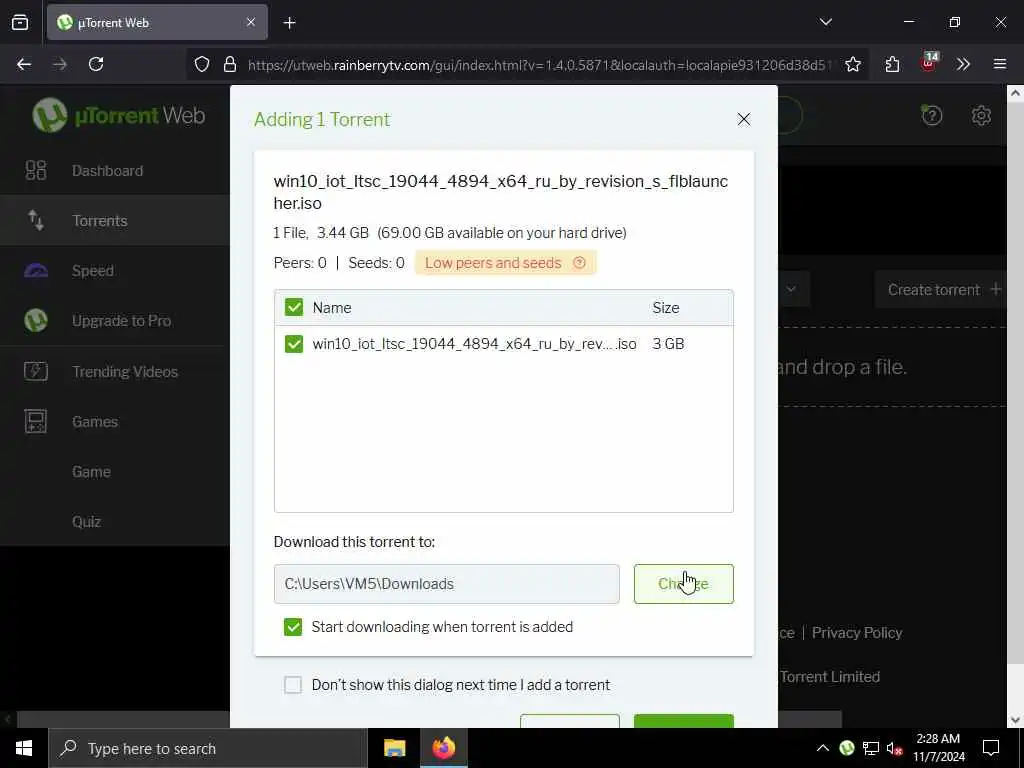Click the Games console icon
Screen dimensions: 1024x768
click(35, 421)
